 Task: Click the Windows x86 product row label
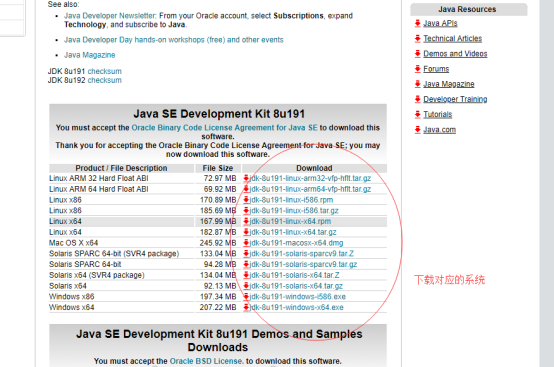click(72, 297)
